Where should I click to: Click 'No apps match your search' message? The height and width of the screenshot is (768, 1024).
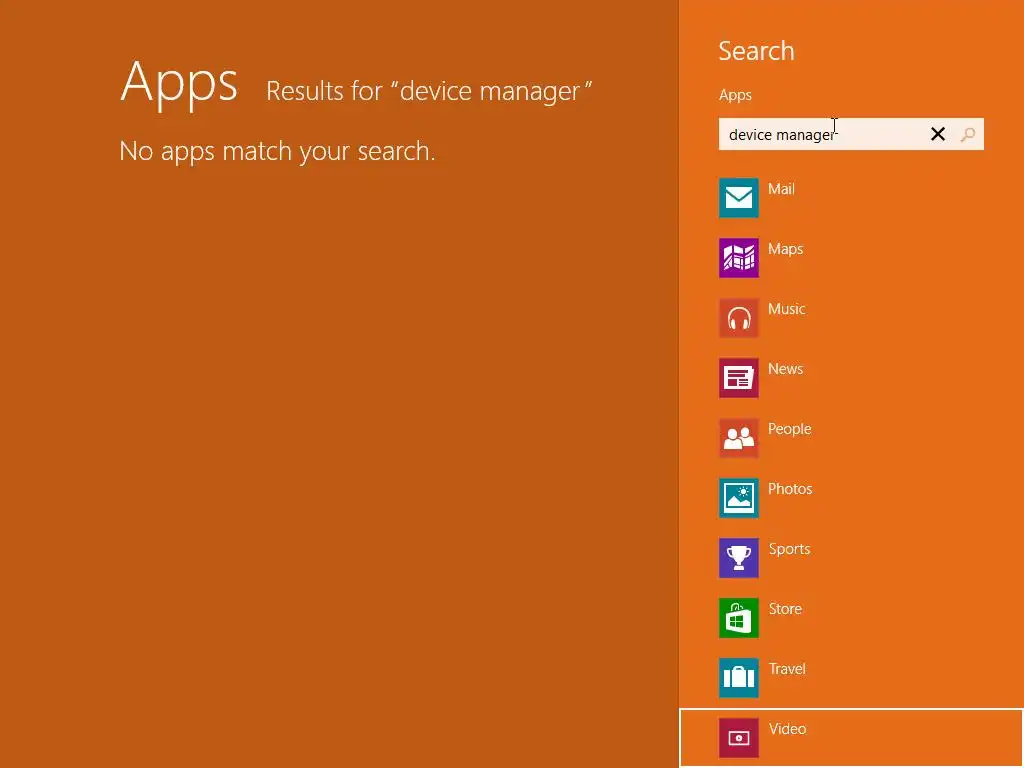click(277, 152)
